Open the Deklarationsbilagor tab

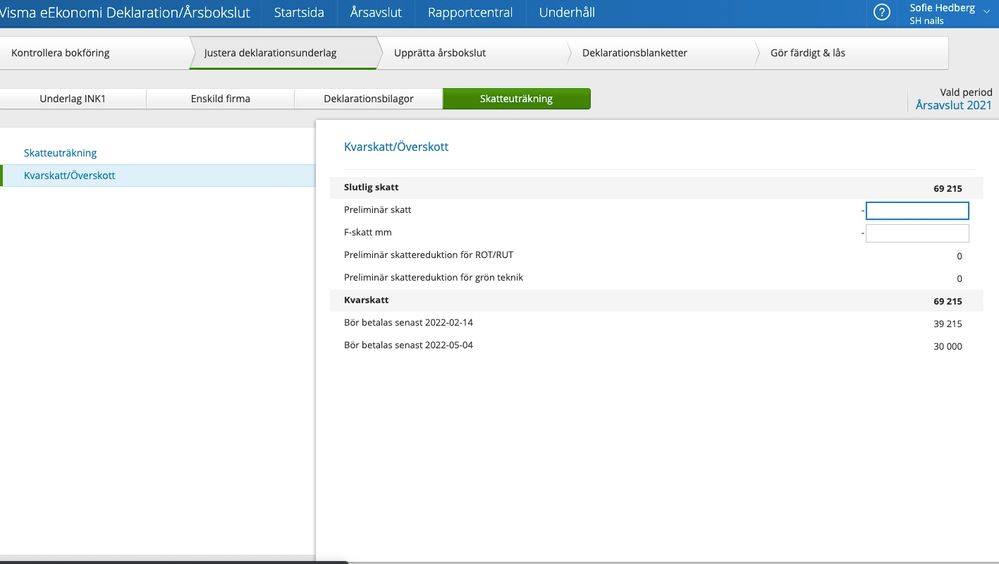click(x=368, y=99)
